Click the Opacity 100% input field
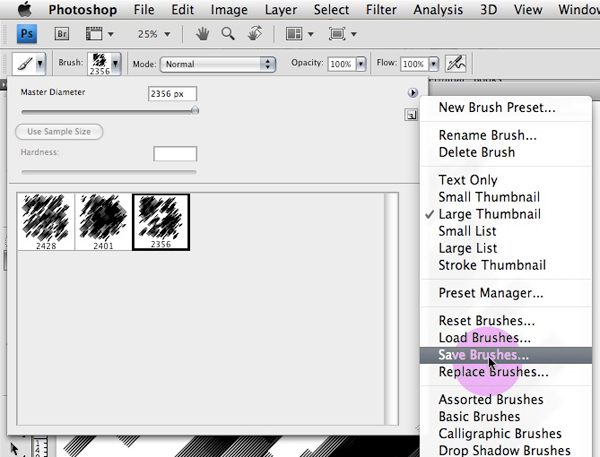Image resolution: width=600 pixels, height=457 pixels. tap(341, 64)
